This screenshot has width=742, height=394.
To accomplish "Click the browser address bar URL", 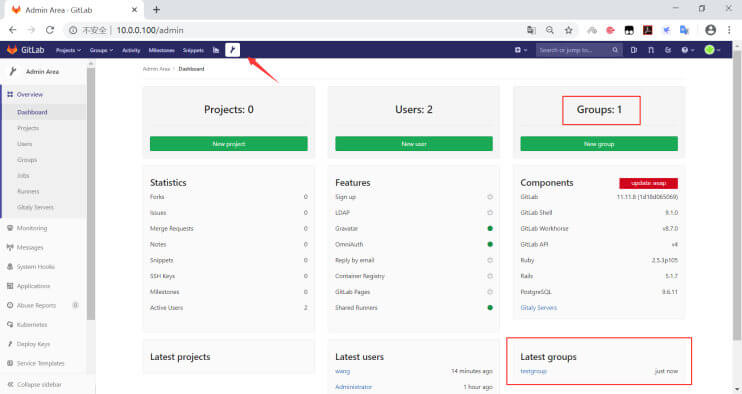I will tap(150, 30).
